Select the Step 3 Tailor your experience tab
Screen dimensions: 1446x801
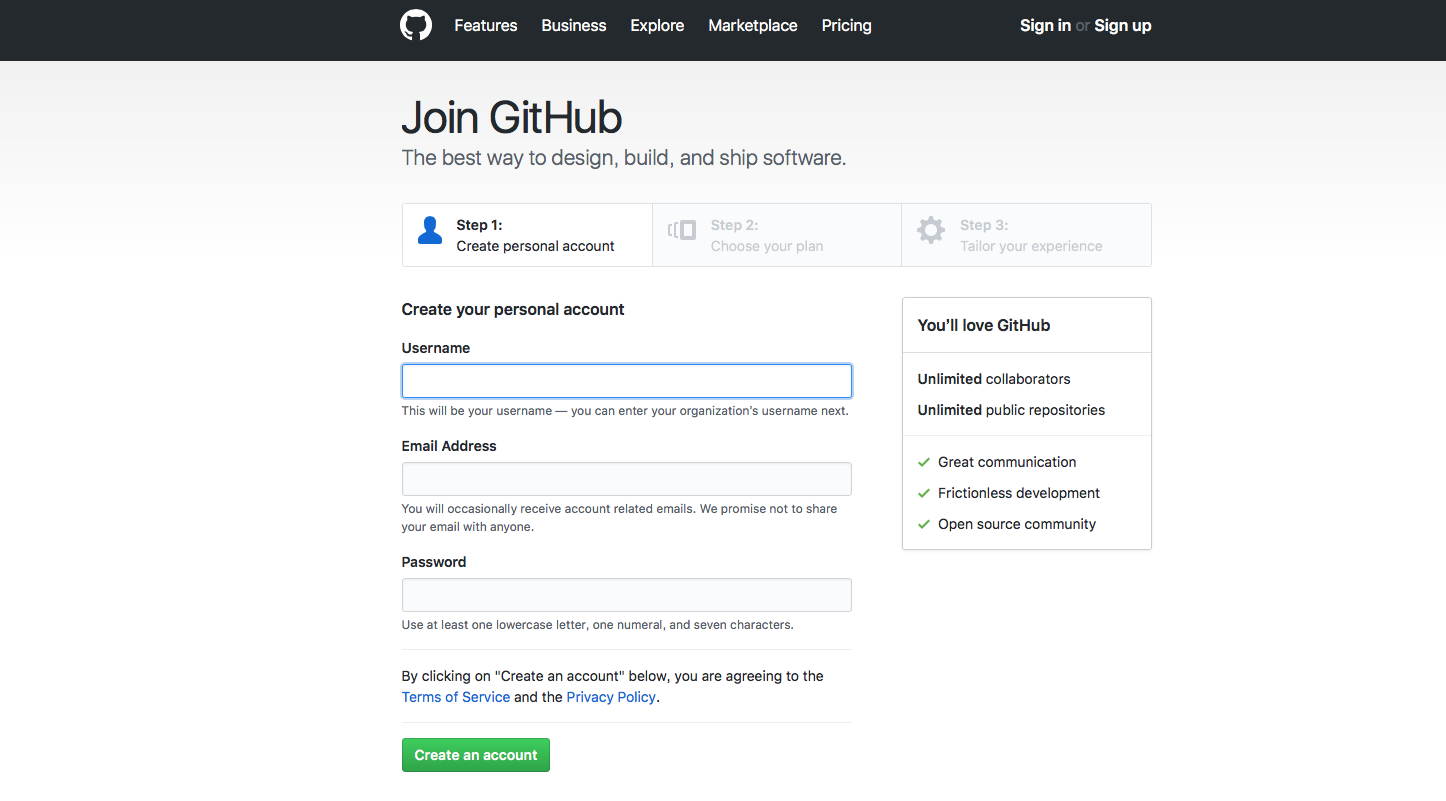1026,235
